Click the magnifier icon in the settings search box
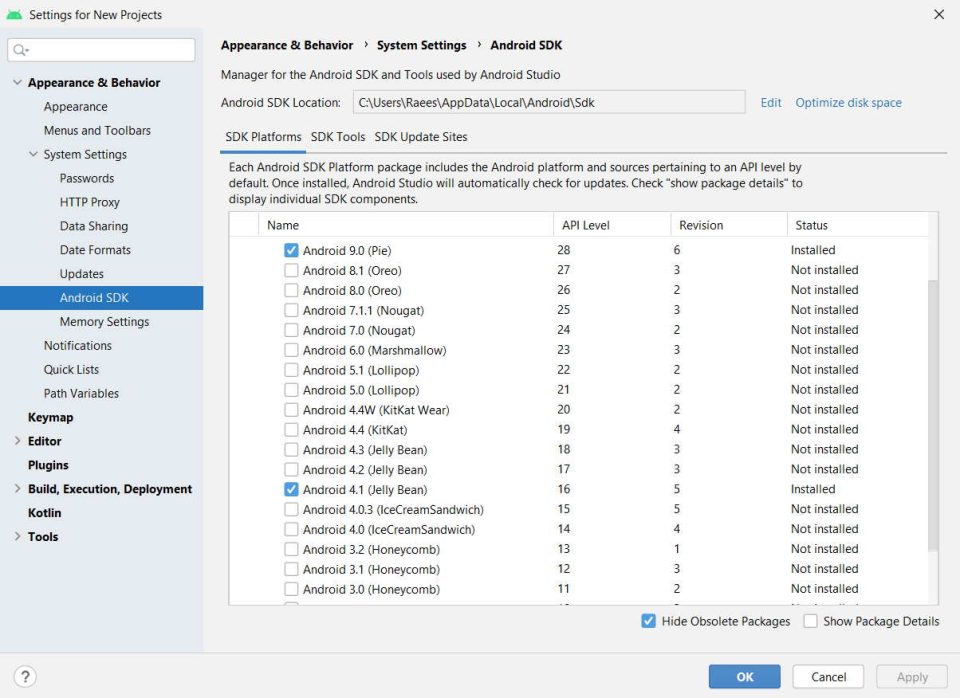This screenshot has width=960, height=698. (18, 49)
